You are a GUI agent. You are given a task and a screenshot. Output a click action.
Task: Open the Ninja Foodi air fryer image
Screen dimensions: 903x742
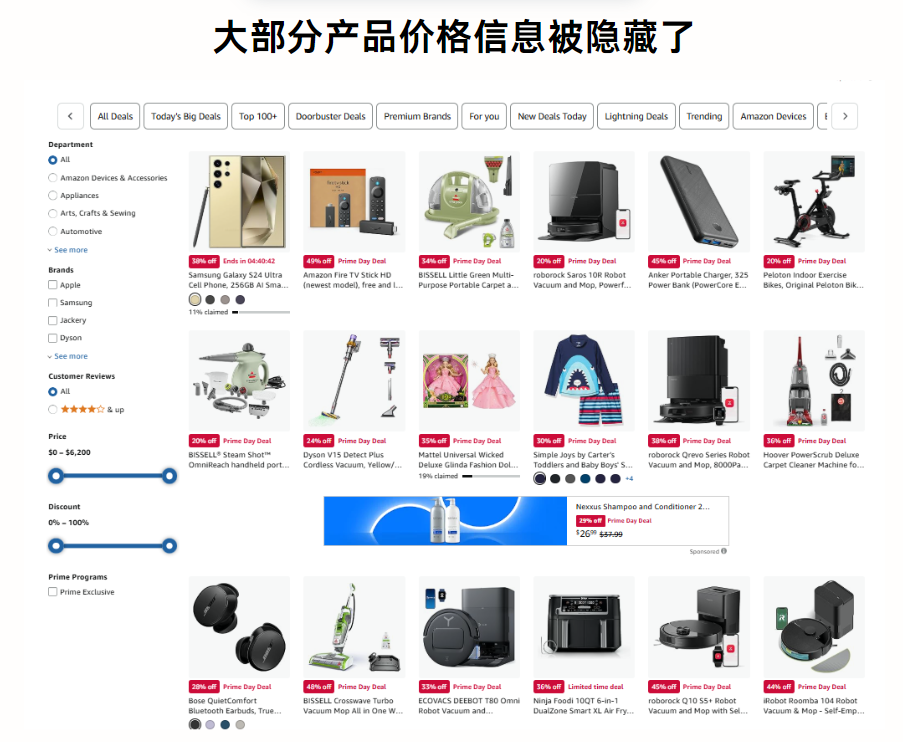(x=584, y=627)
